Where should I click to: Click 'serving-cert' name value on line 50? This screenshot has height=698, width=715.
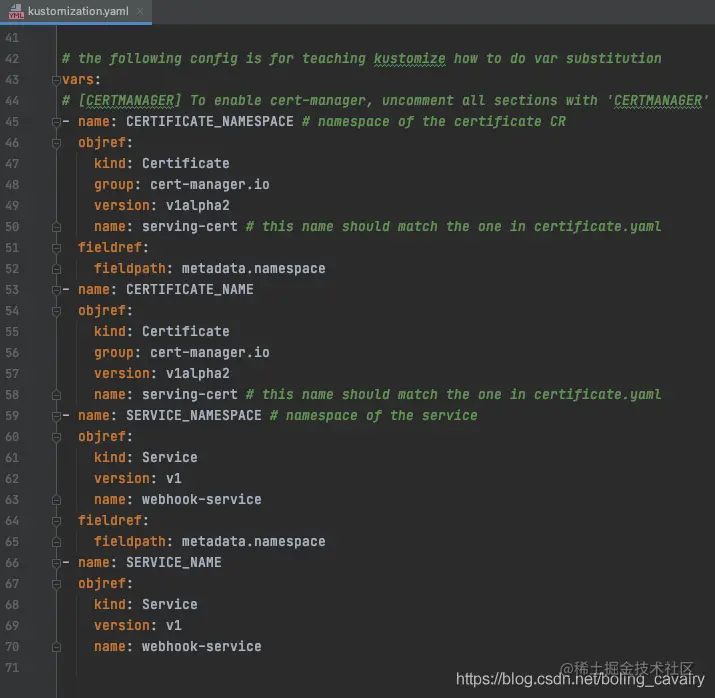pyautogui.click(x=190, y=227)
